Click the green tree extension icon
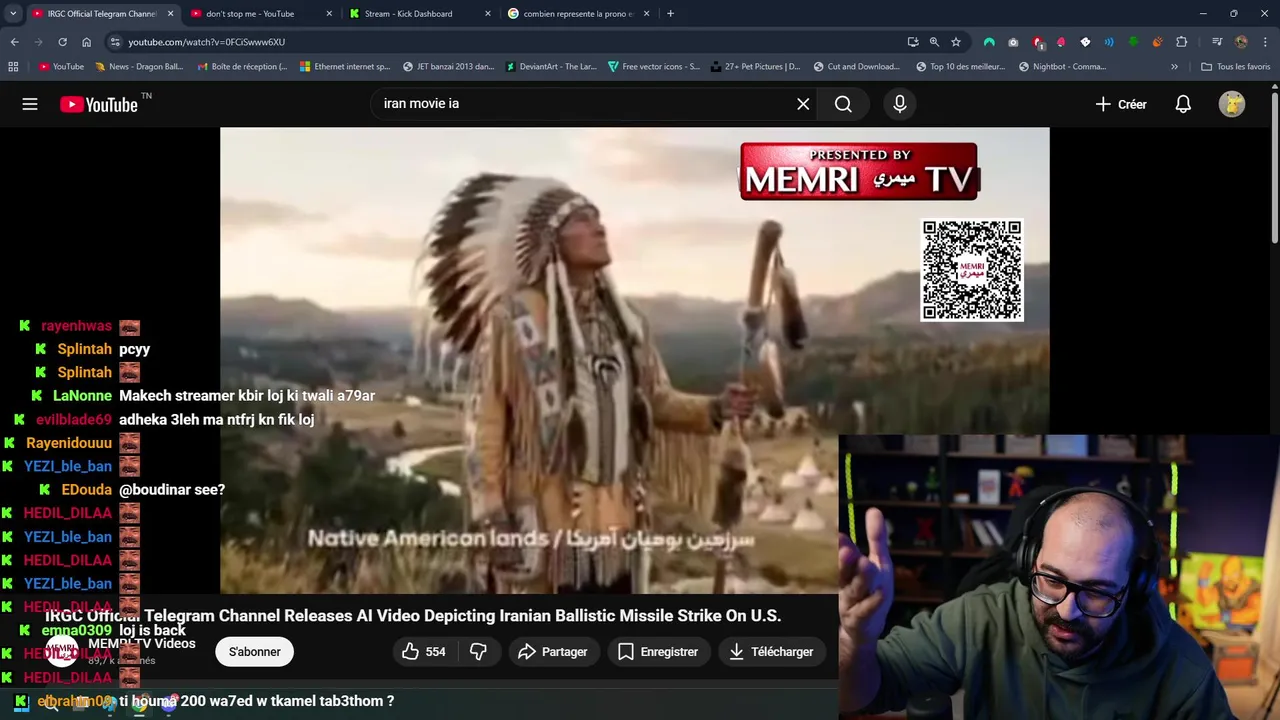 [1133, 42]
